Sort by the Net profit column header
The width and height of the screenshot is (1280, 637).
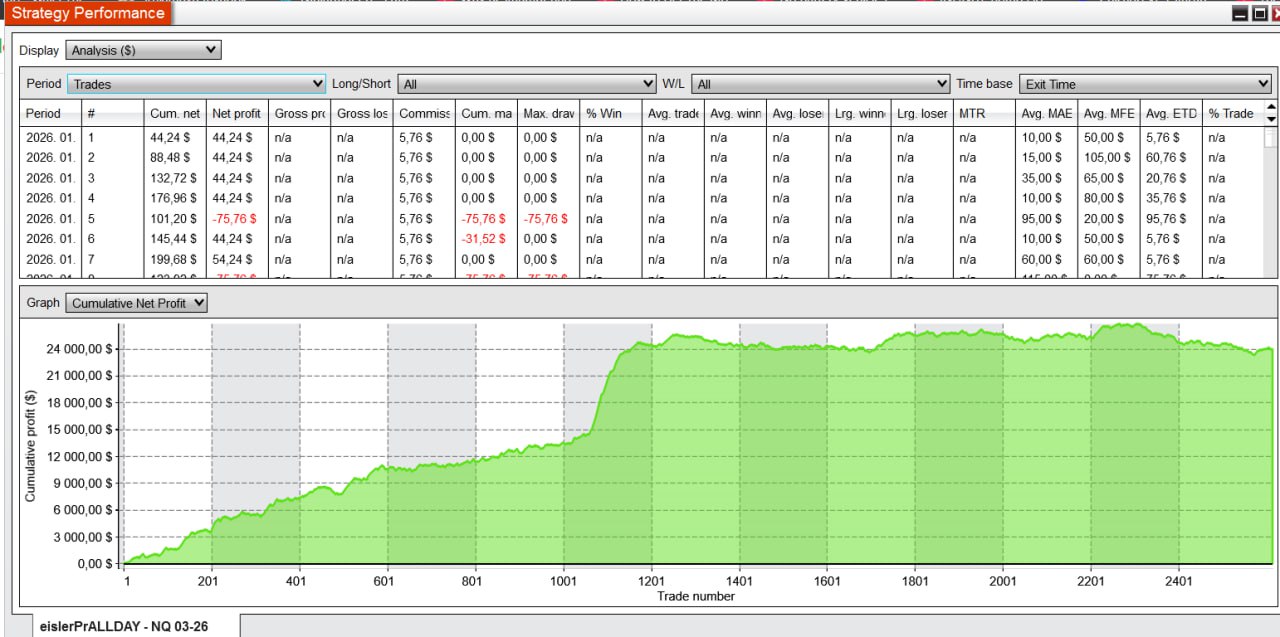(x=236, y=114)
